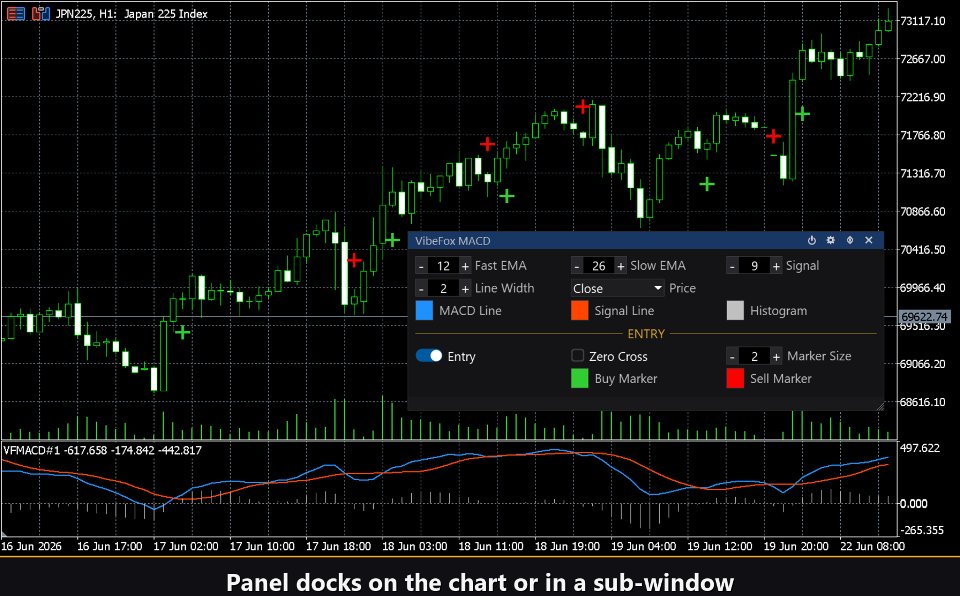This screenshot has height=596, width=960.
Task: Open the gear settings icon of VibeFox MACD
Action: point(830,240)
